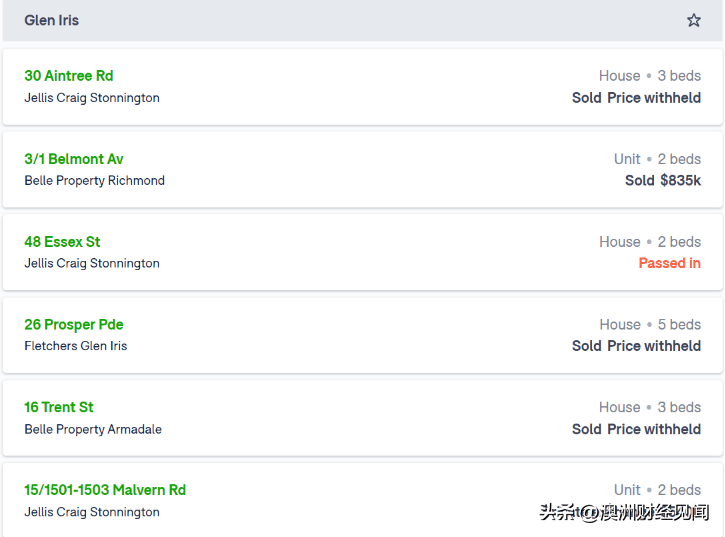725x537 pixels.
Task: Click House 5 beds property details
Action: (650, 325)
